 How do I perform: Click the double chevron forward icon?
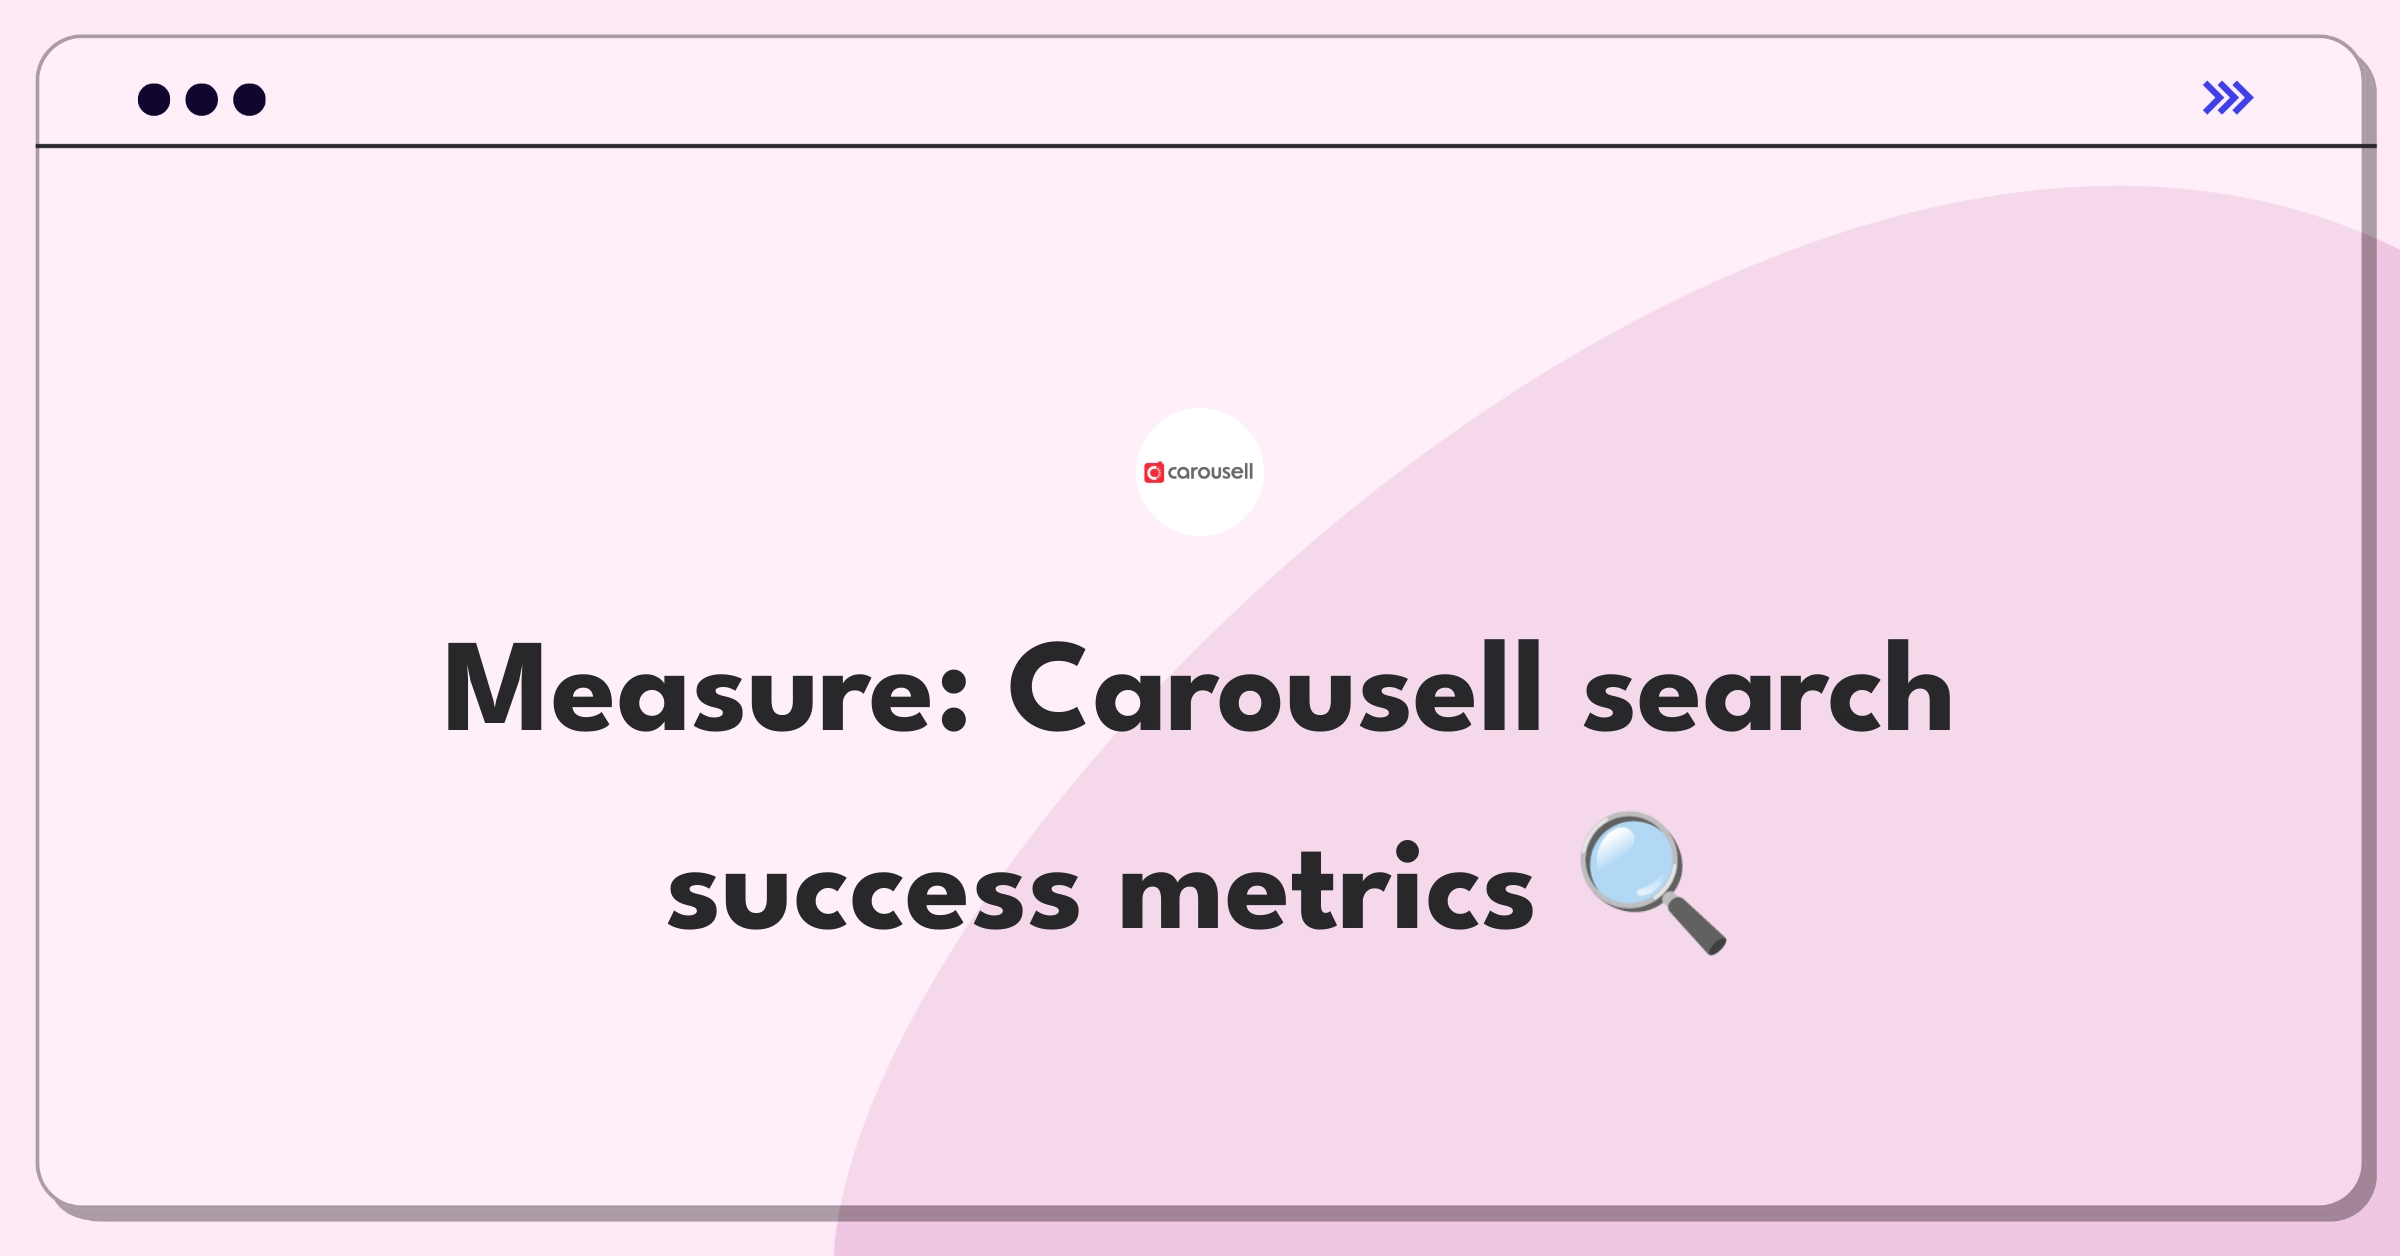(x=2229, y=98)
